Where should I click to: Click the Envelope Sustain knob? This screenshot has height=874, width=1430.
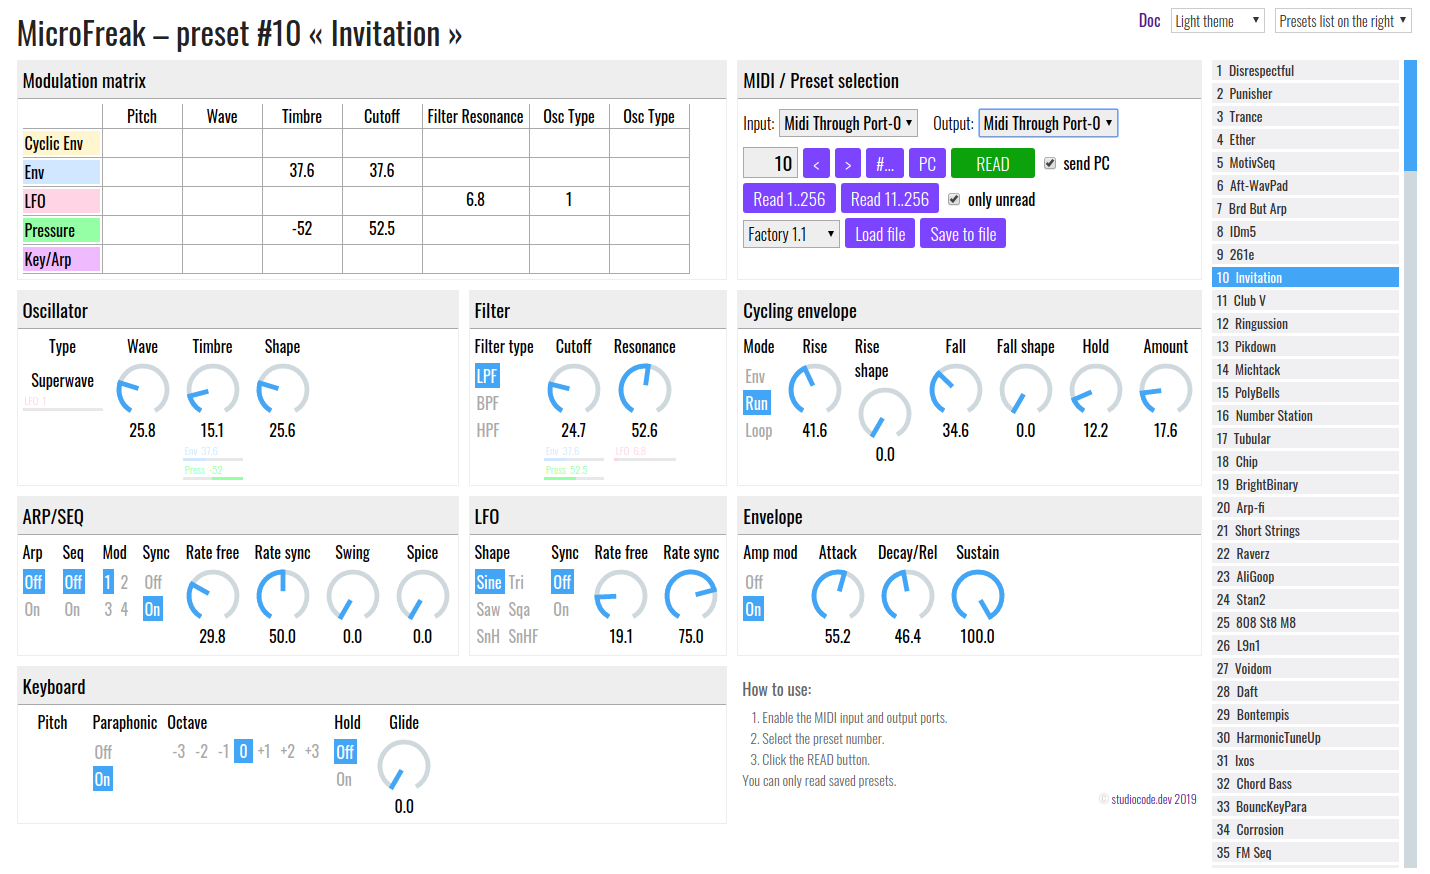pos(978,596)
